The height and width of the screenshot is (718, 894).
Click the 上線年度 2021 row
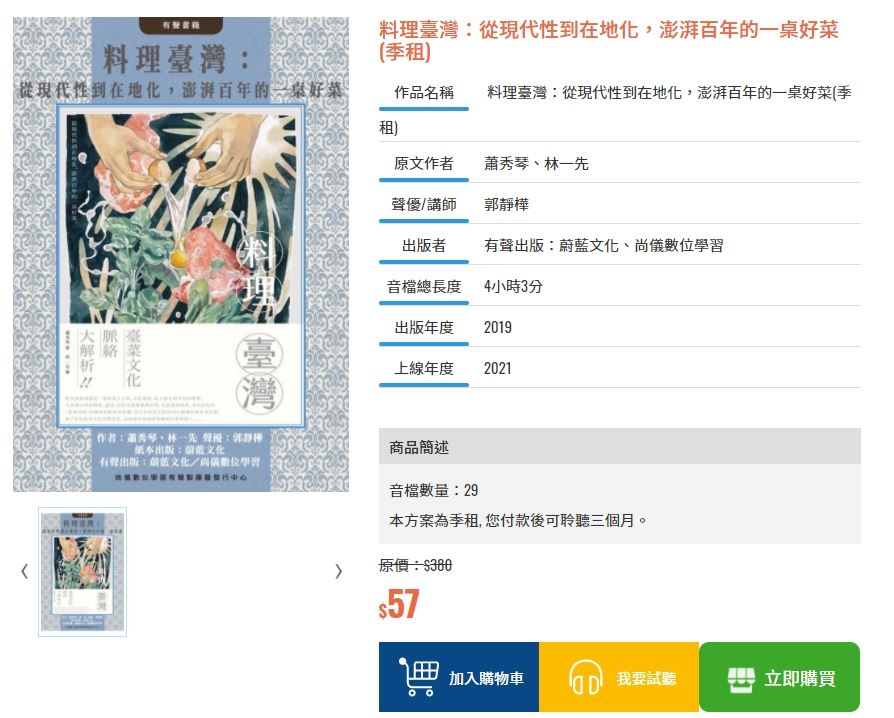tap(620, 368)
